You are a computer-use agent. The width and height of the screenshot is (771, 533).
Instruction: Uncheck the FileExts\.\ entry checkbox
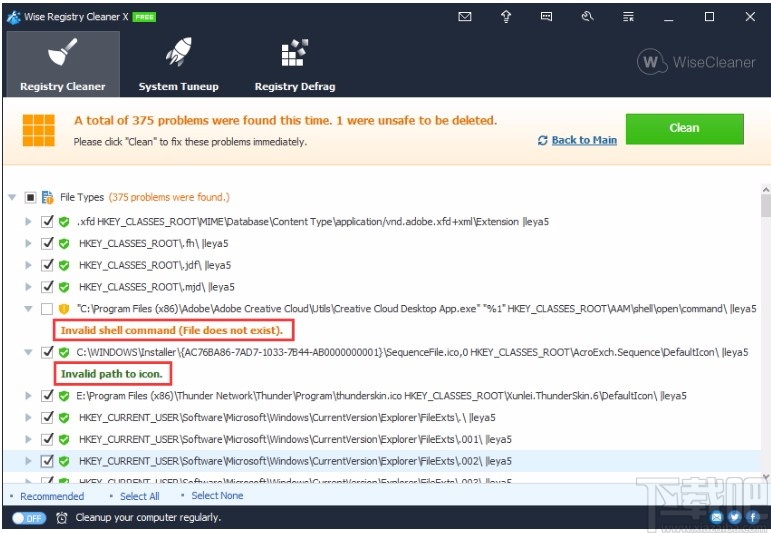coord(47,417)
